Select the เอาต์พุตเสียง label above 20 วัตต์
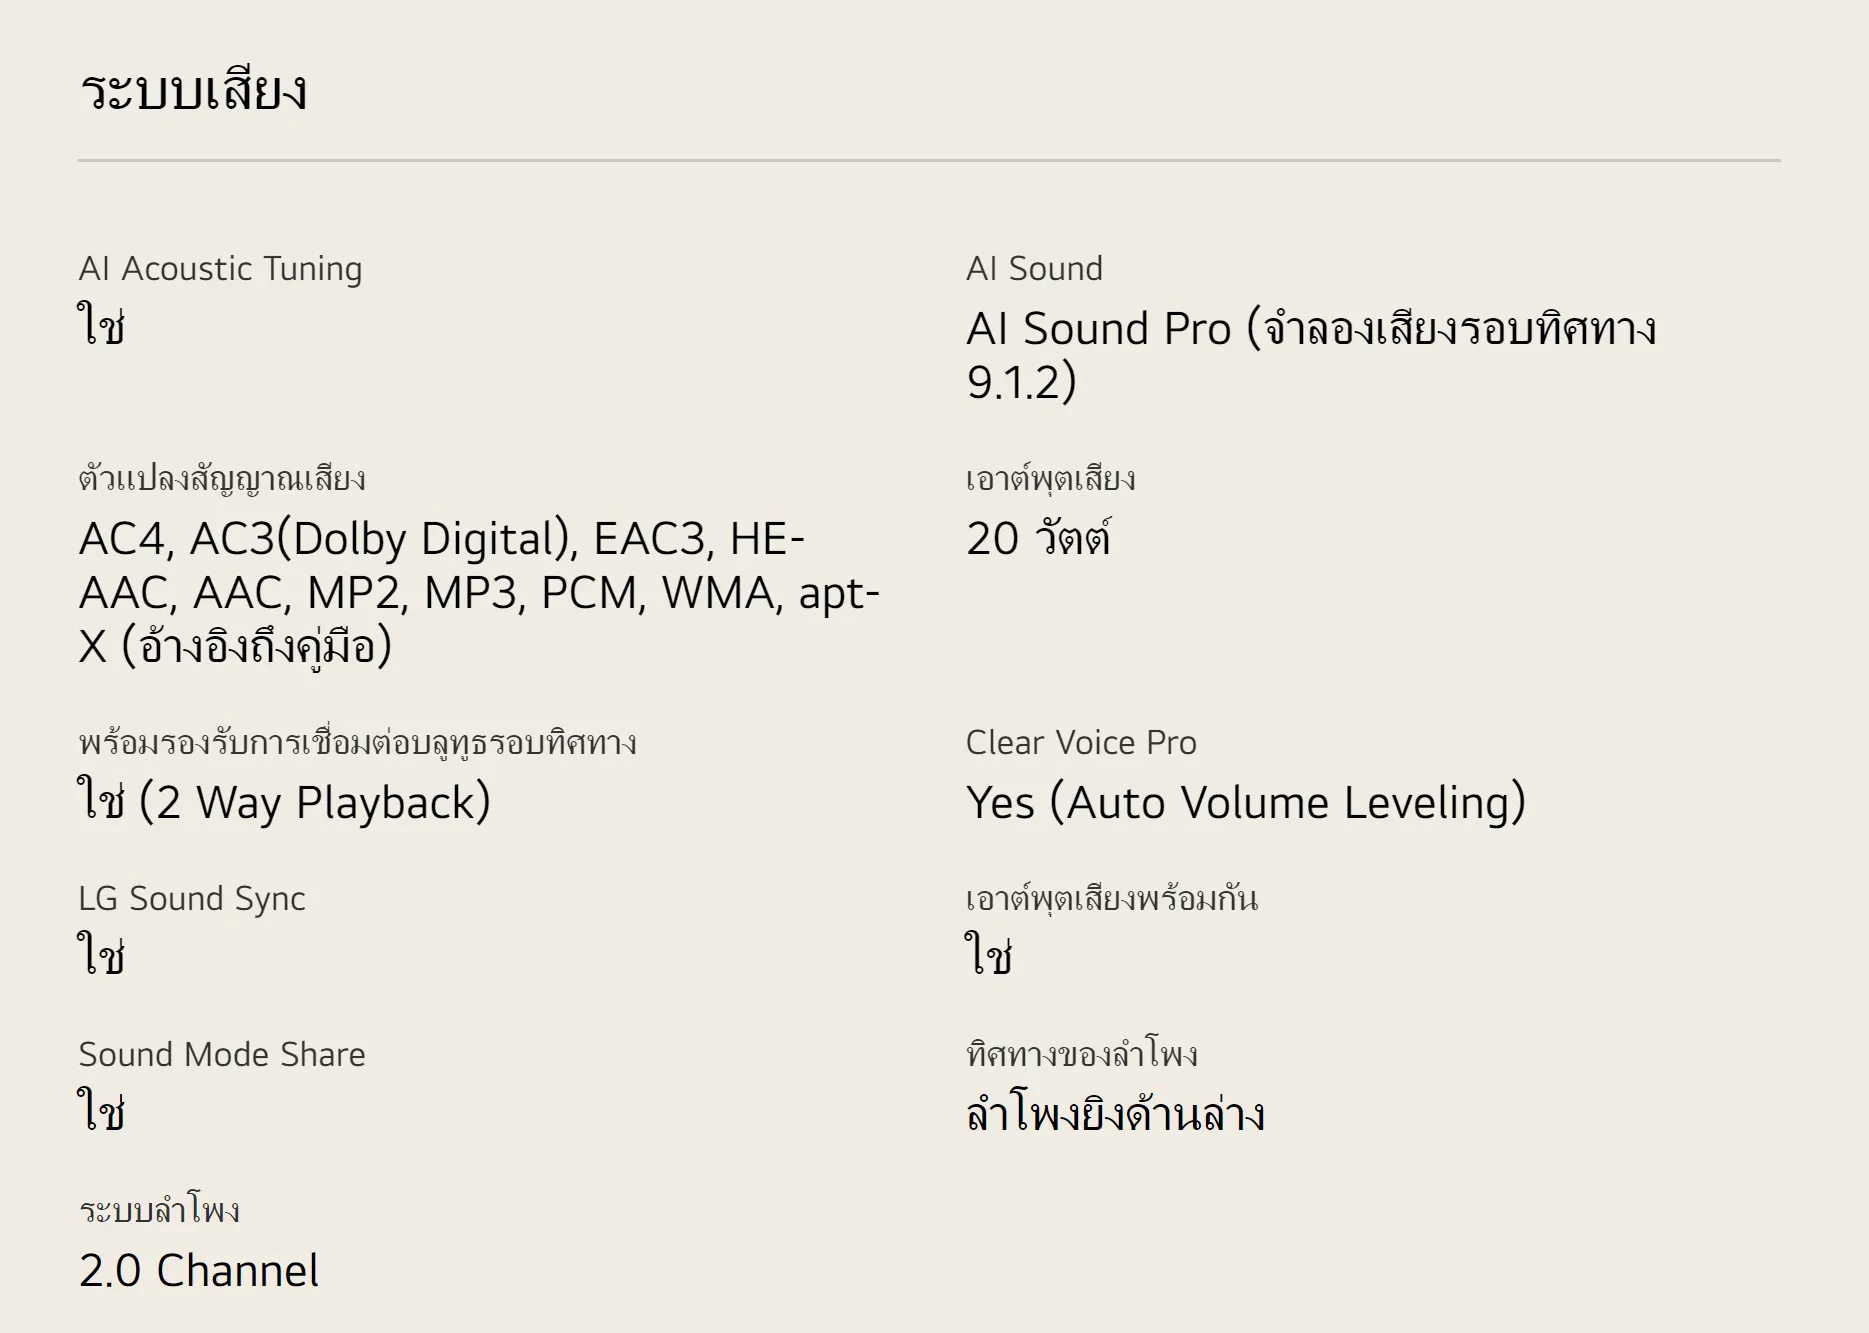Screen dimensions: 1869x1333 coord(1050,479)
